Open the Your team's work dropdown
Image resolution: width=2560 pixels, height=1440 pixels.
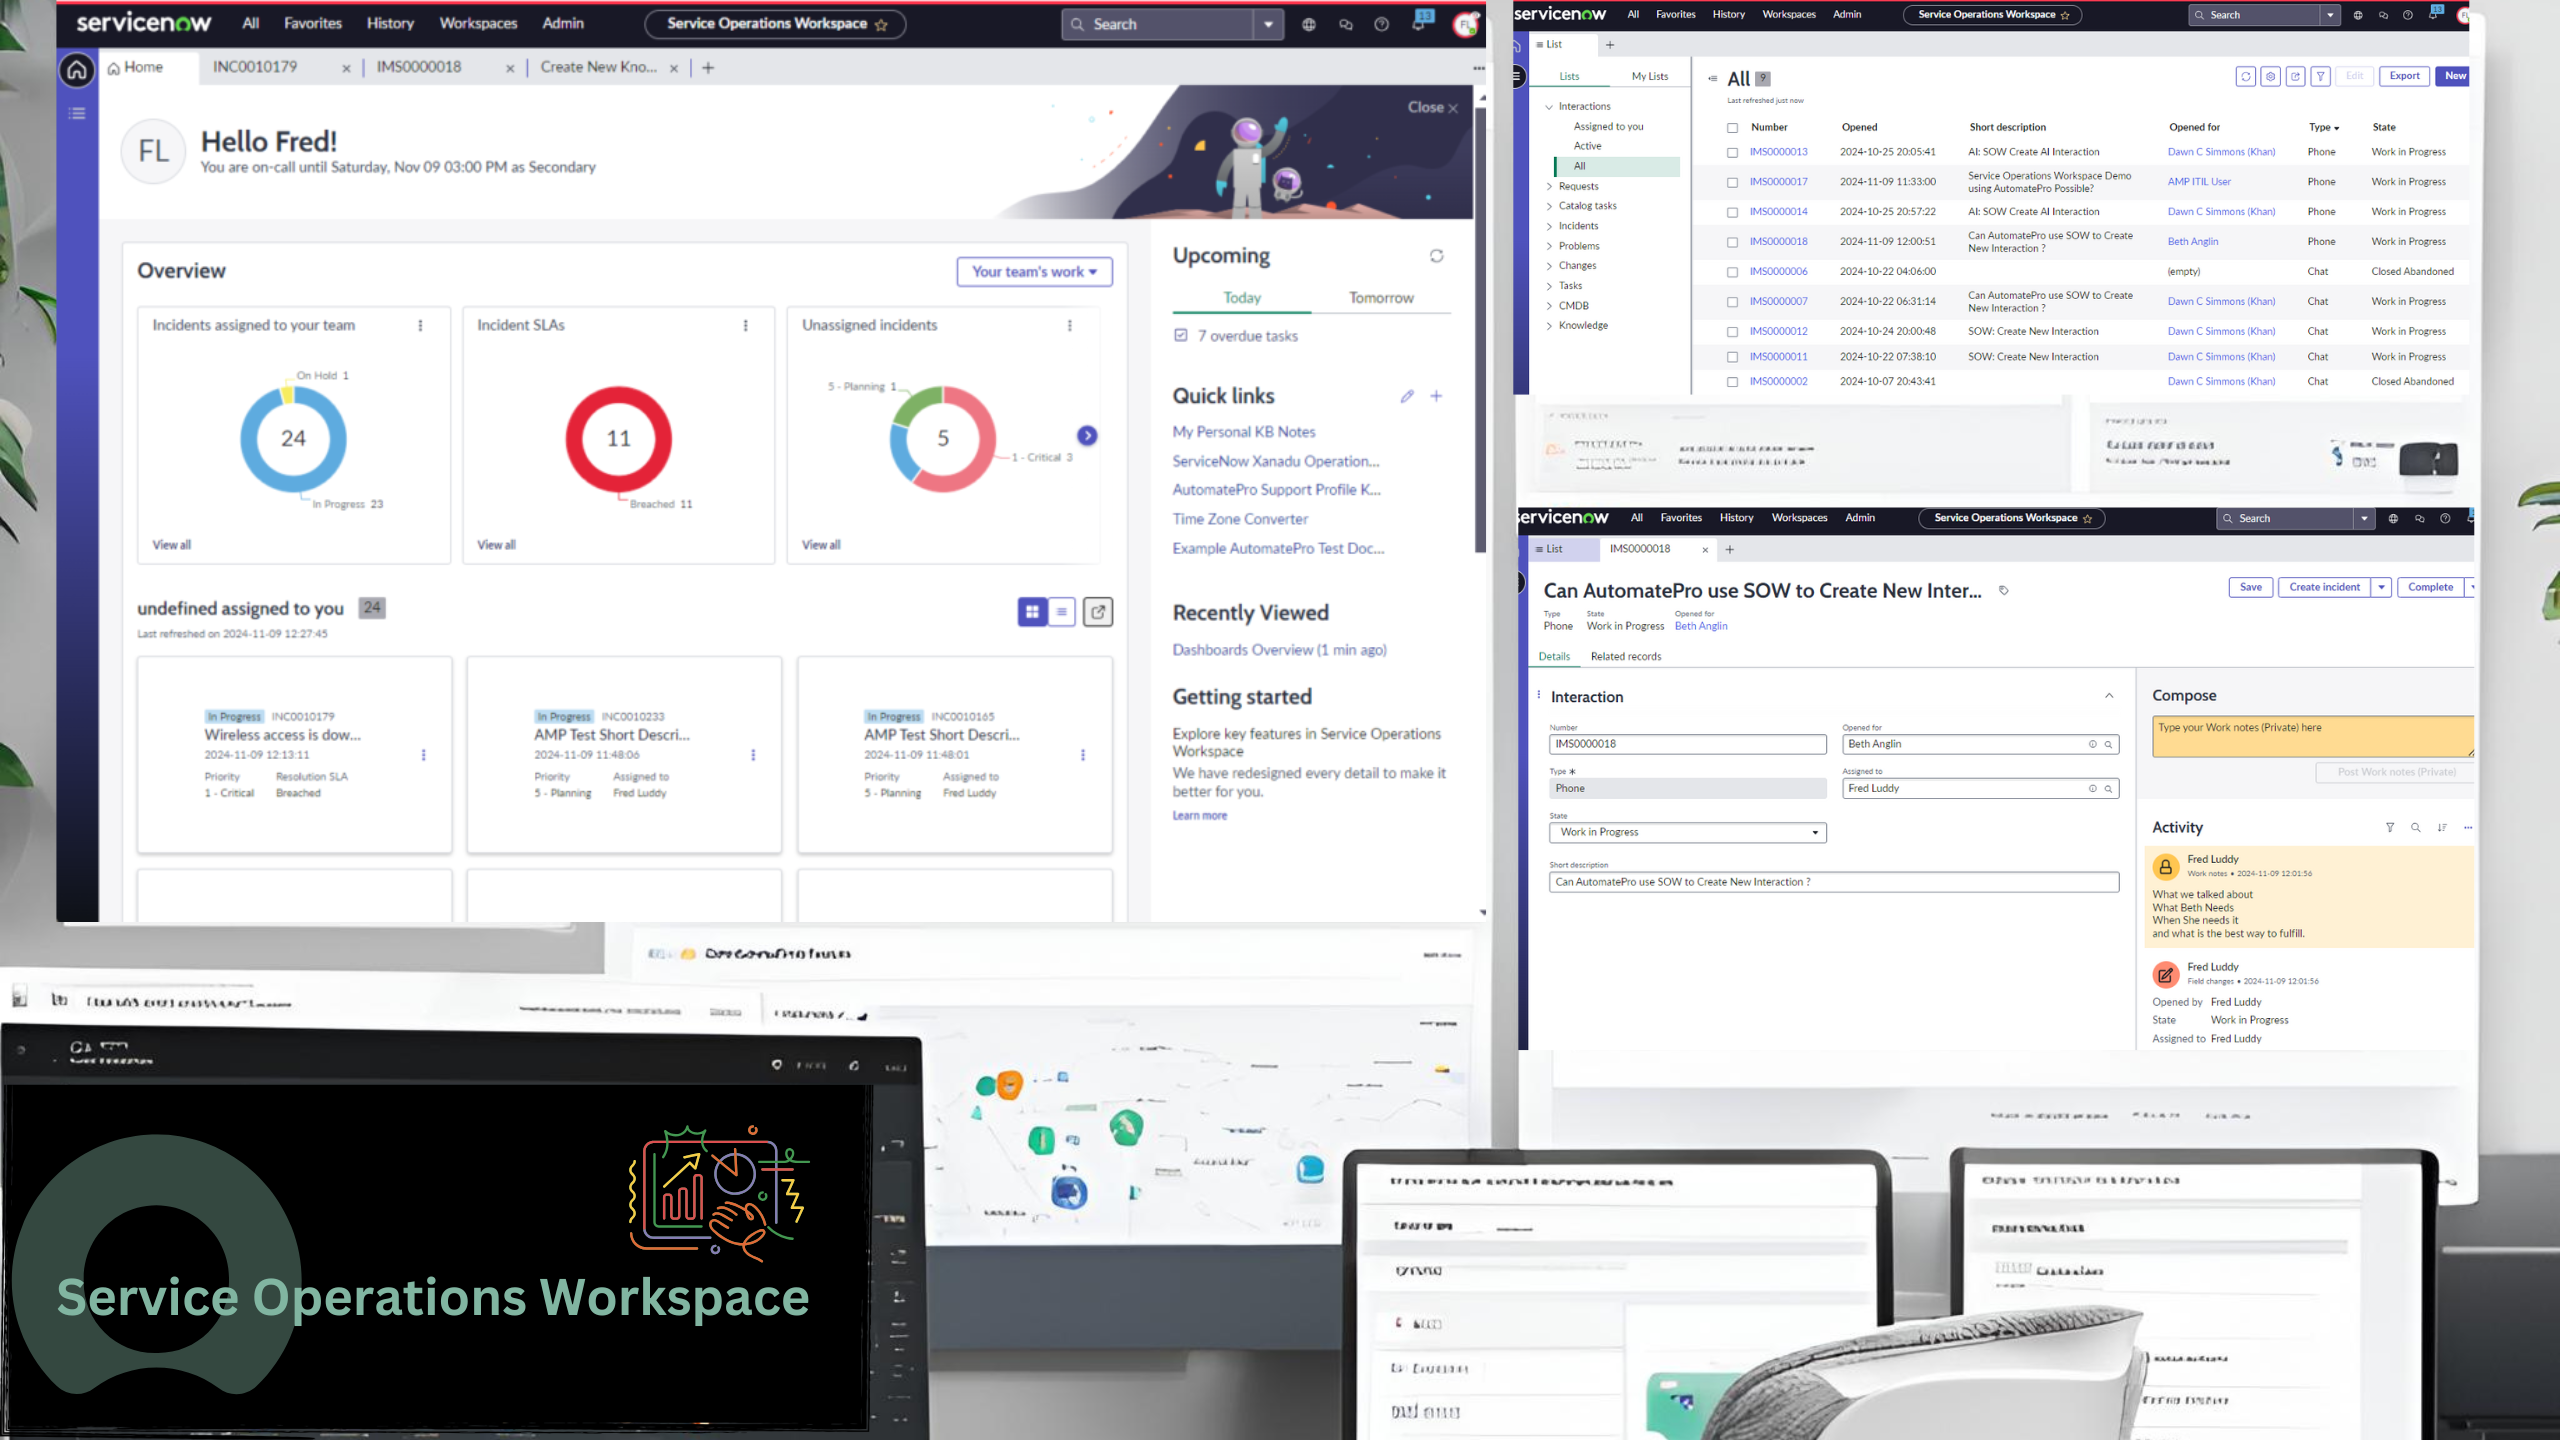pyautogui.click(x=1034, y=271)
